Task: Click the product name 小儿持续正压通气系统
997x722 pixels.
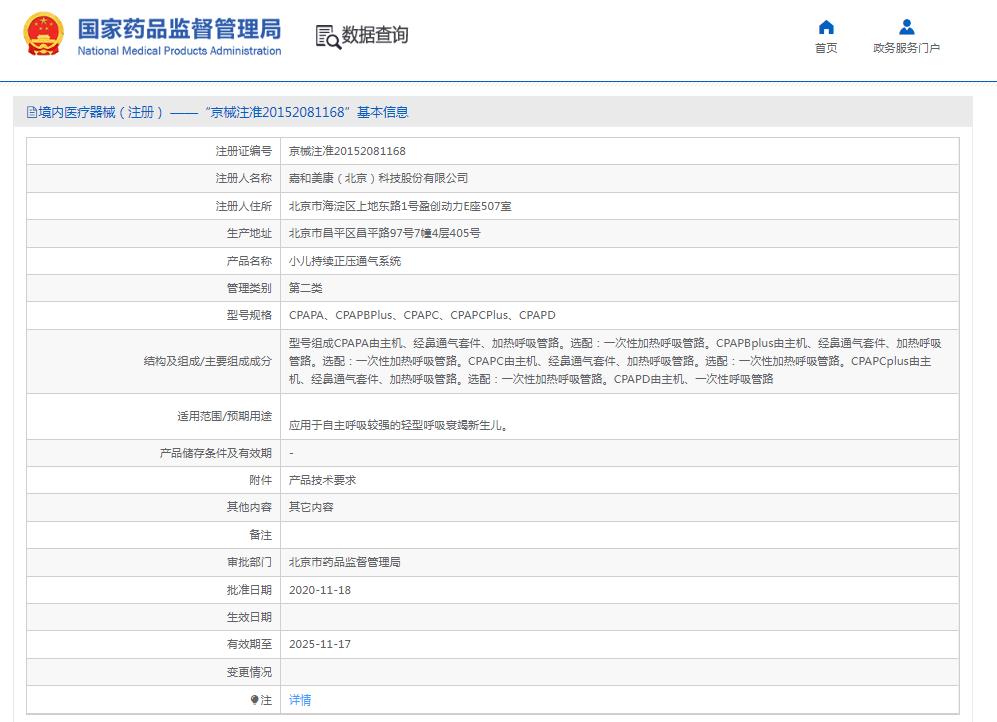Action: point(344,261)
